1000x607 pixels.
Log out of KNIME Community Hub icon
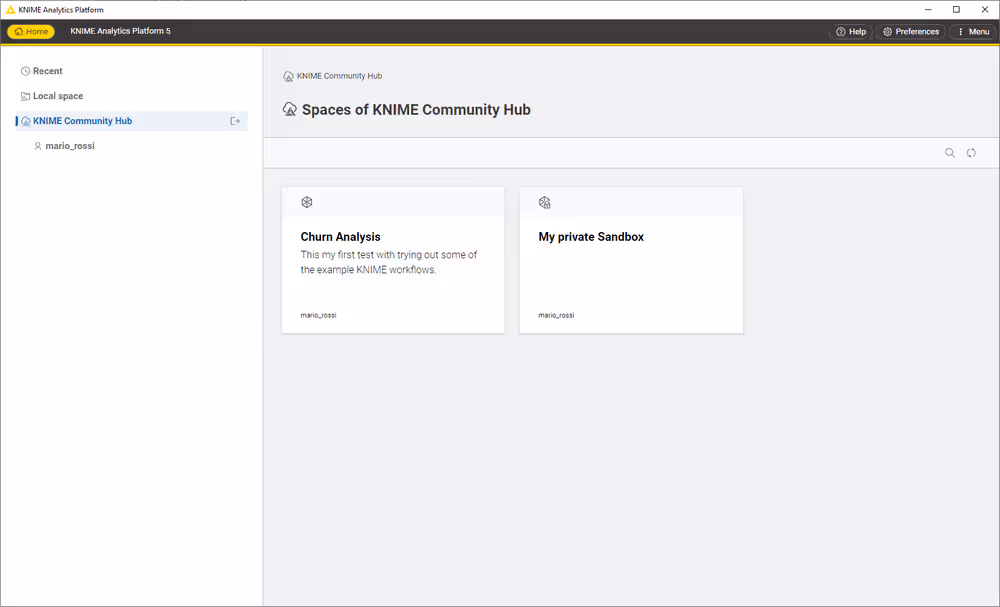[235, 121]
